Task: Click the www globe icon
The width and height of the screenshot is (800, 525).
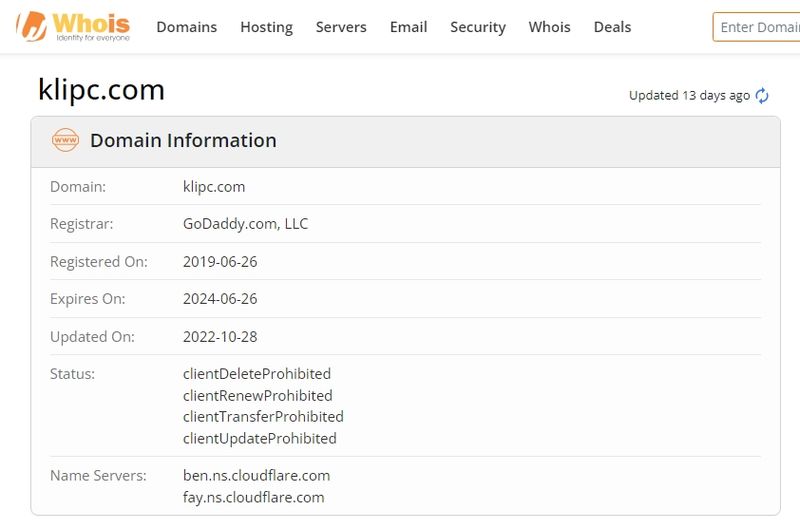Action: (65, 140)
